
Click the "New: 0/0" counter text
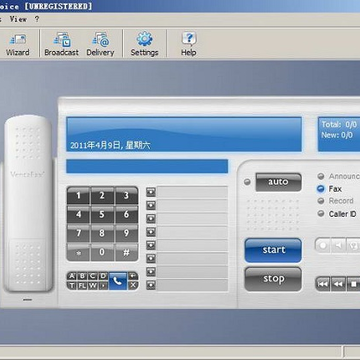pyautogui.click(x=337, y=135)
